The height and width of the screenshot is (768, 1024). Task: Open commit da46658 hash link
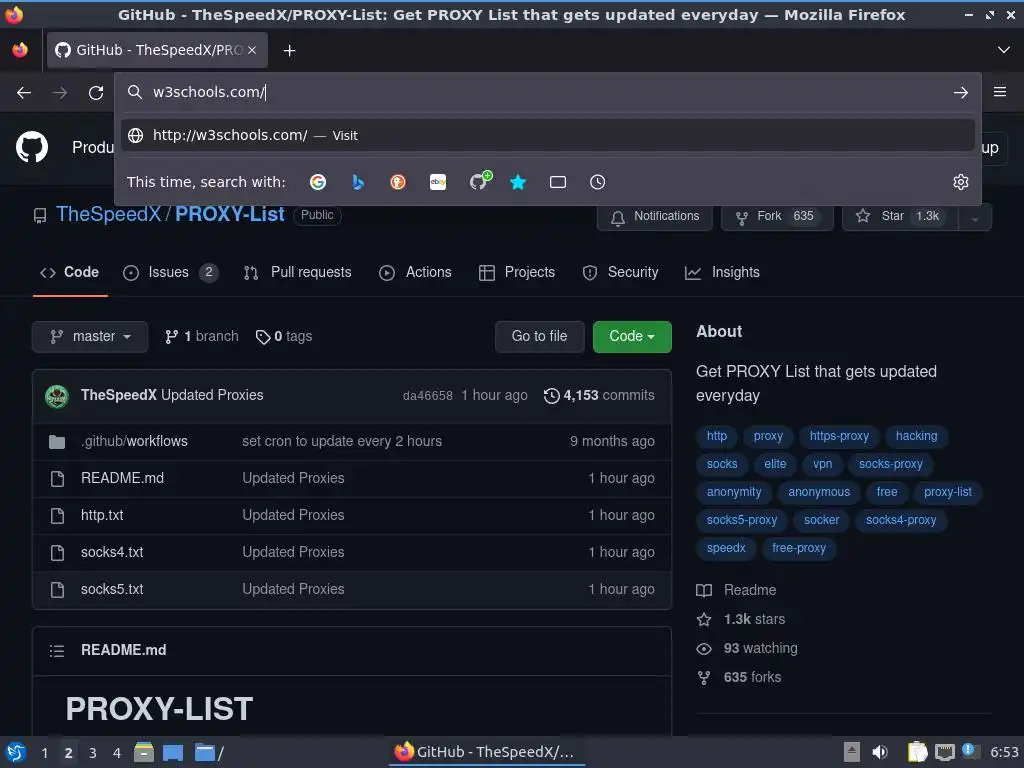pos(428,396)
